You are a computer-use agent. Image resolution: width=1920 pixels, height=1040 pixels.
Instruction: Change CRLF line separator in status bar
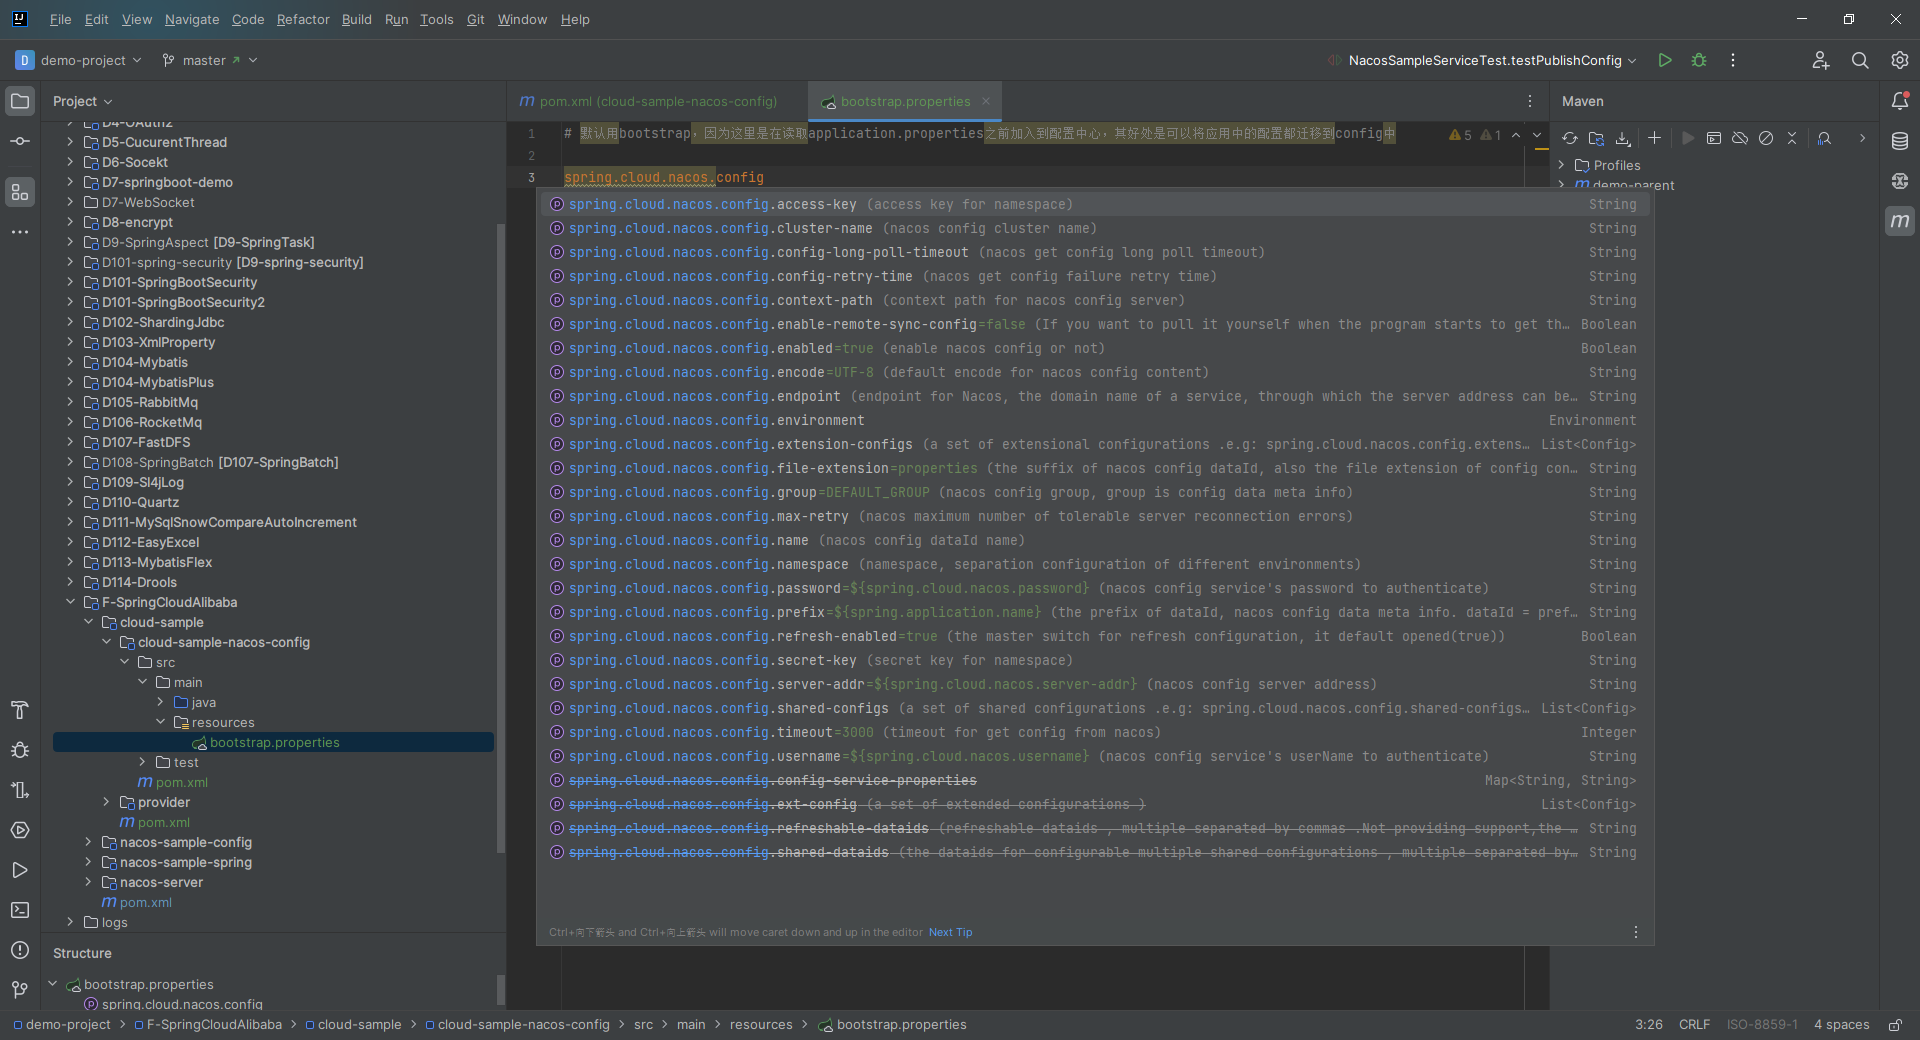coord(1694,1025)
